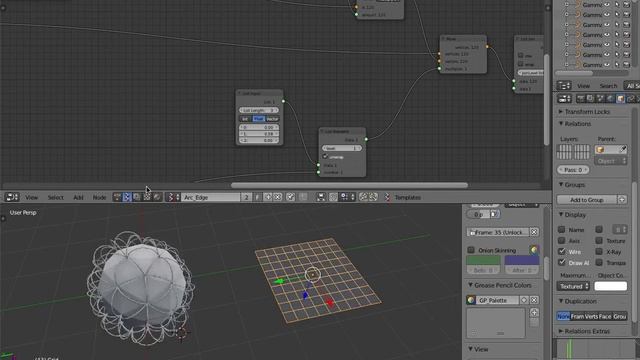This screenshot has width=640, height=360.
Task: Open the Render properties tab icon
Action: tap(580, 98)
